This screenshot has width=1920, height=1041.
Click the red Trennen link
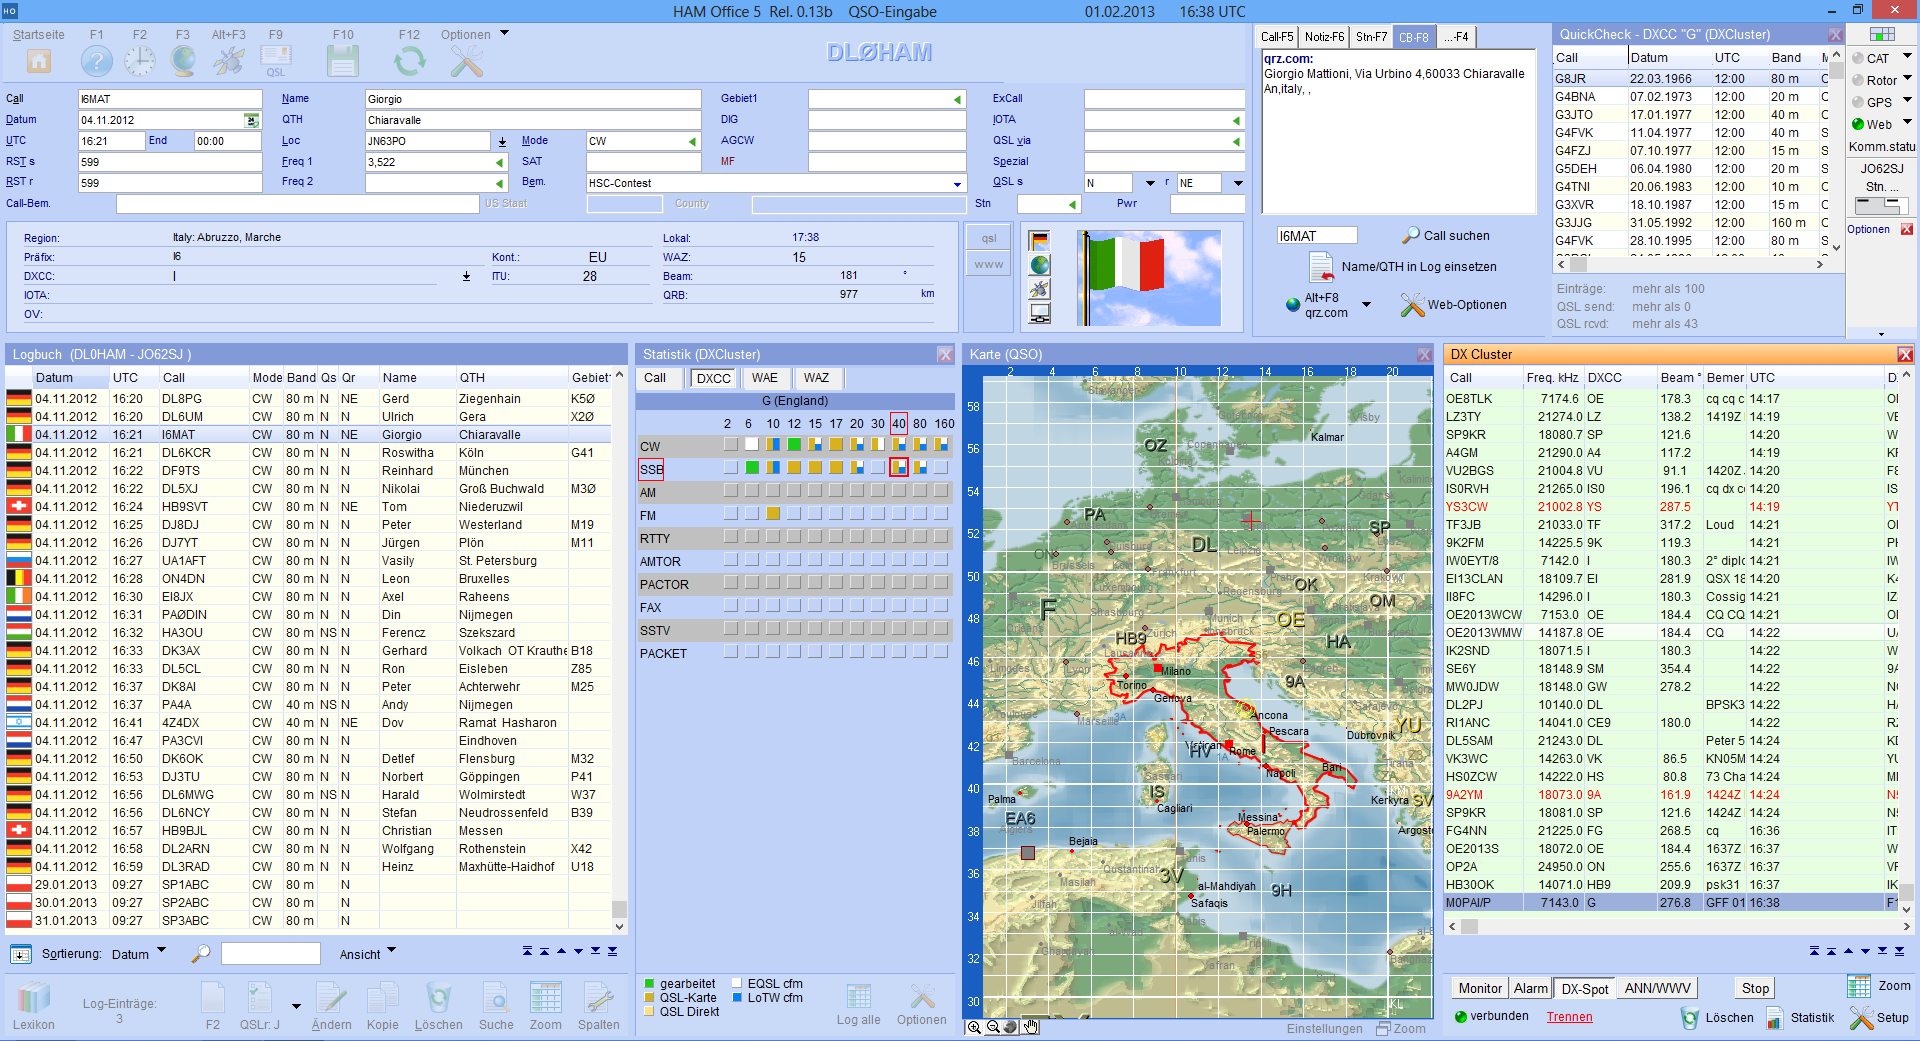(1570, 1017)
